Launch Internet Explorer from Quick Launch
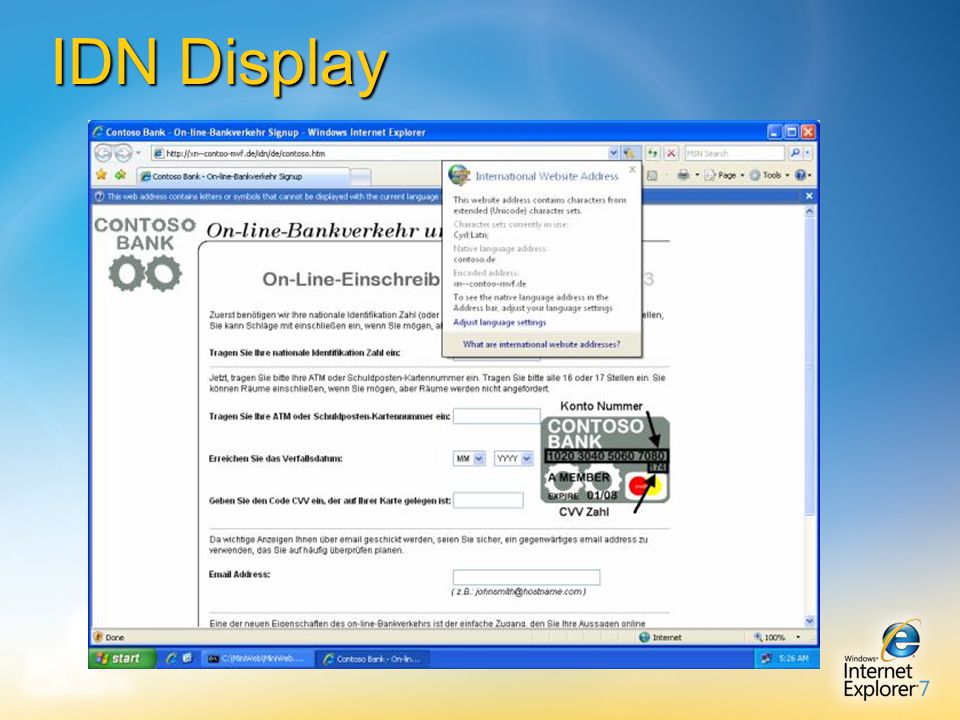This screenshot has height=720, width=960. pyautogui.click(x=171, y=658)
